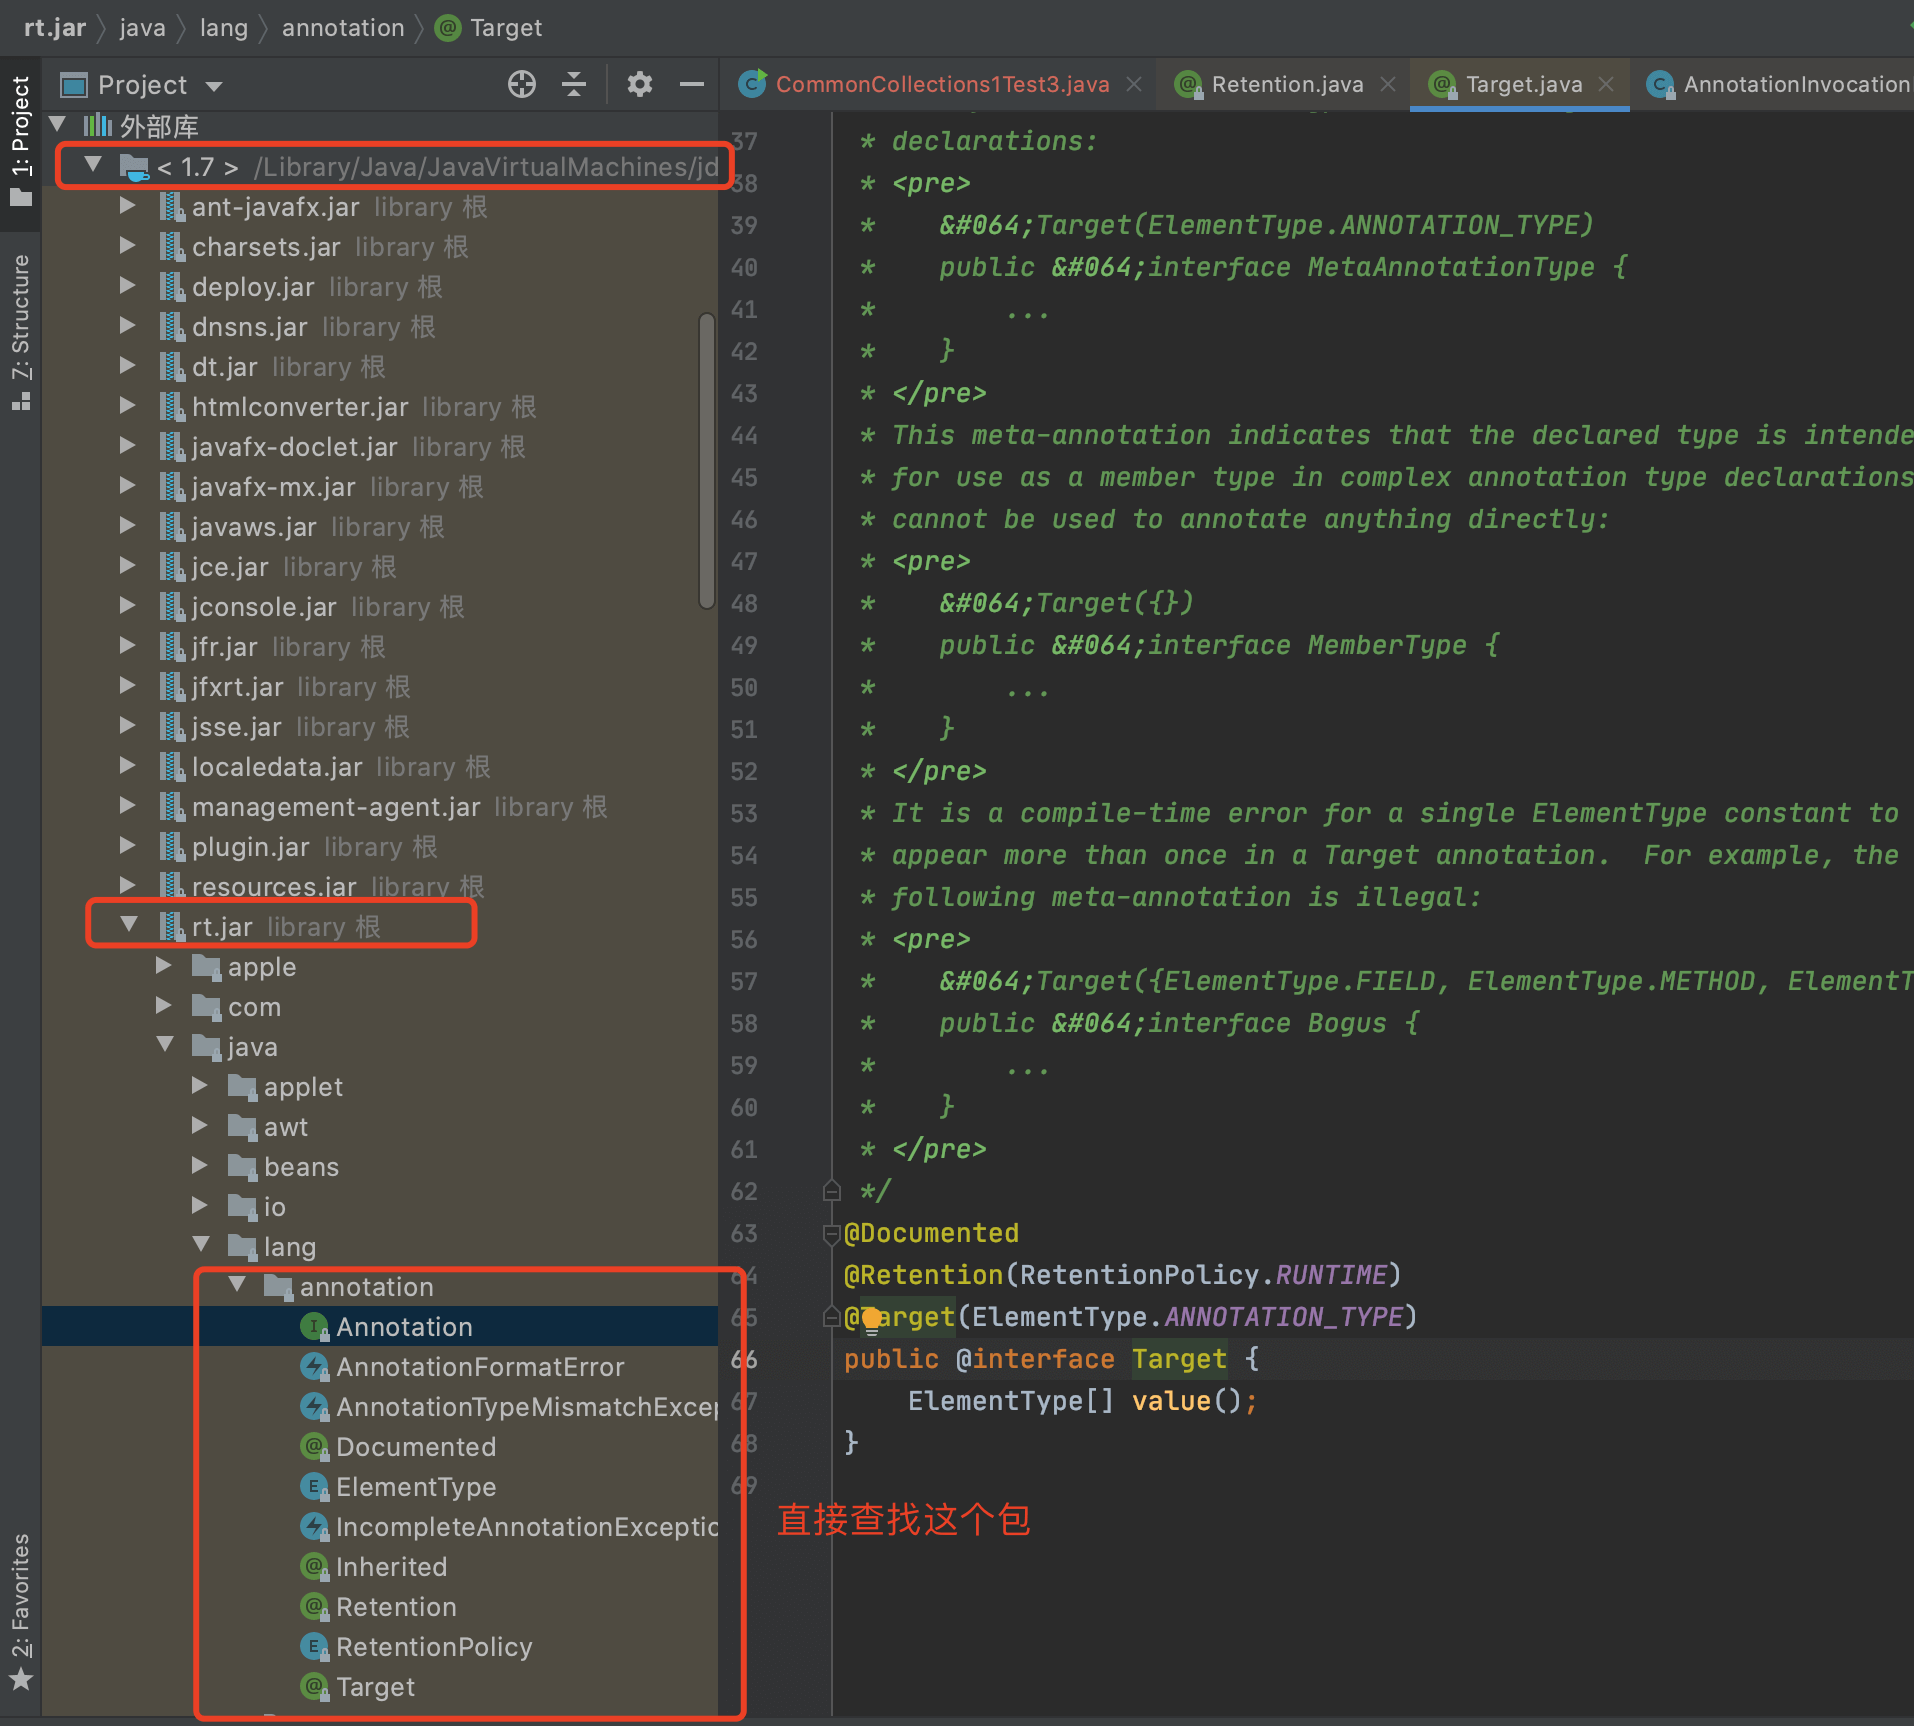The image size is (1914, 1726).
Task: Expand charsets.jar library
Action: (127, 246)
